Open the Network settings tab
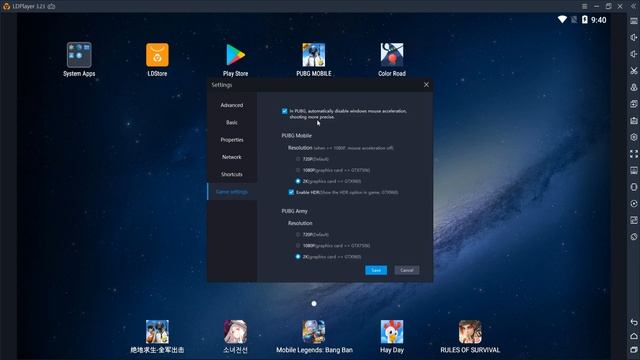Image resolution: width=640 pixels, height=360 pixels. (x=232, y=157)
